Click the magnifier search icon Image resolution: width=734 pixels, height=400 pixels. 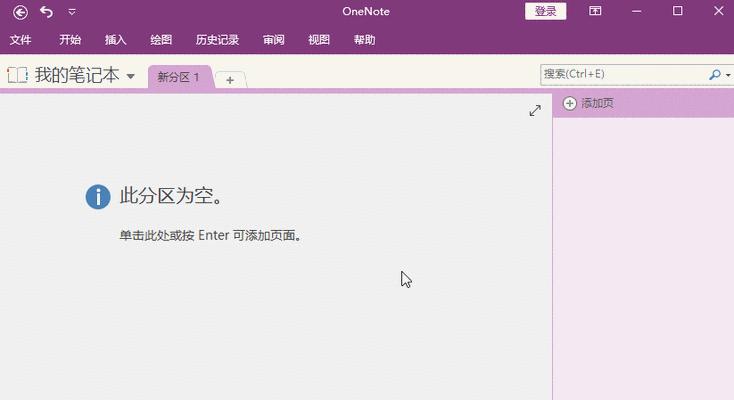coord(715,74)
